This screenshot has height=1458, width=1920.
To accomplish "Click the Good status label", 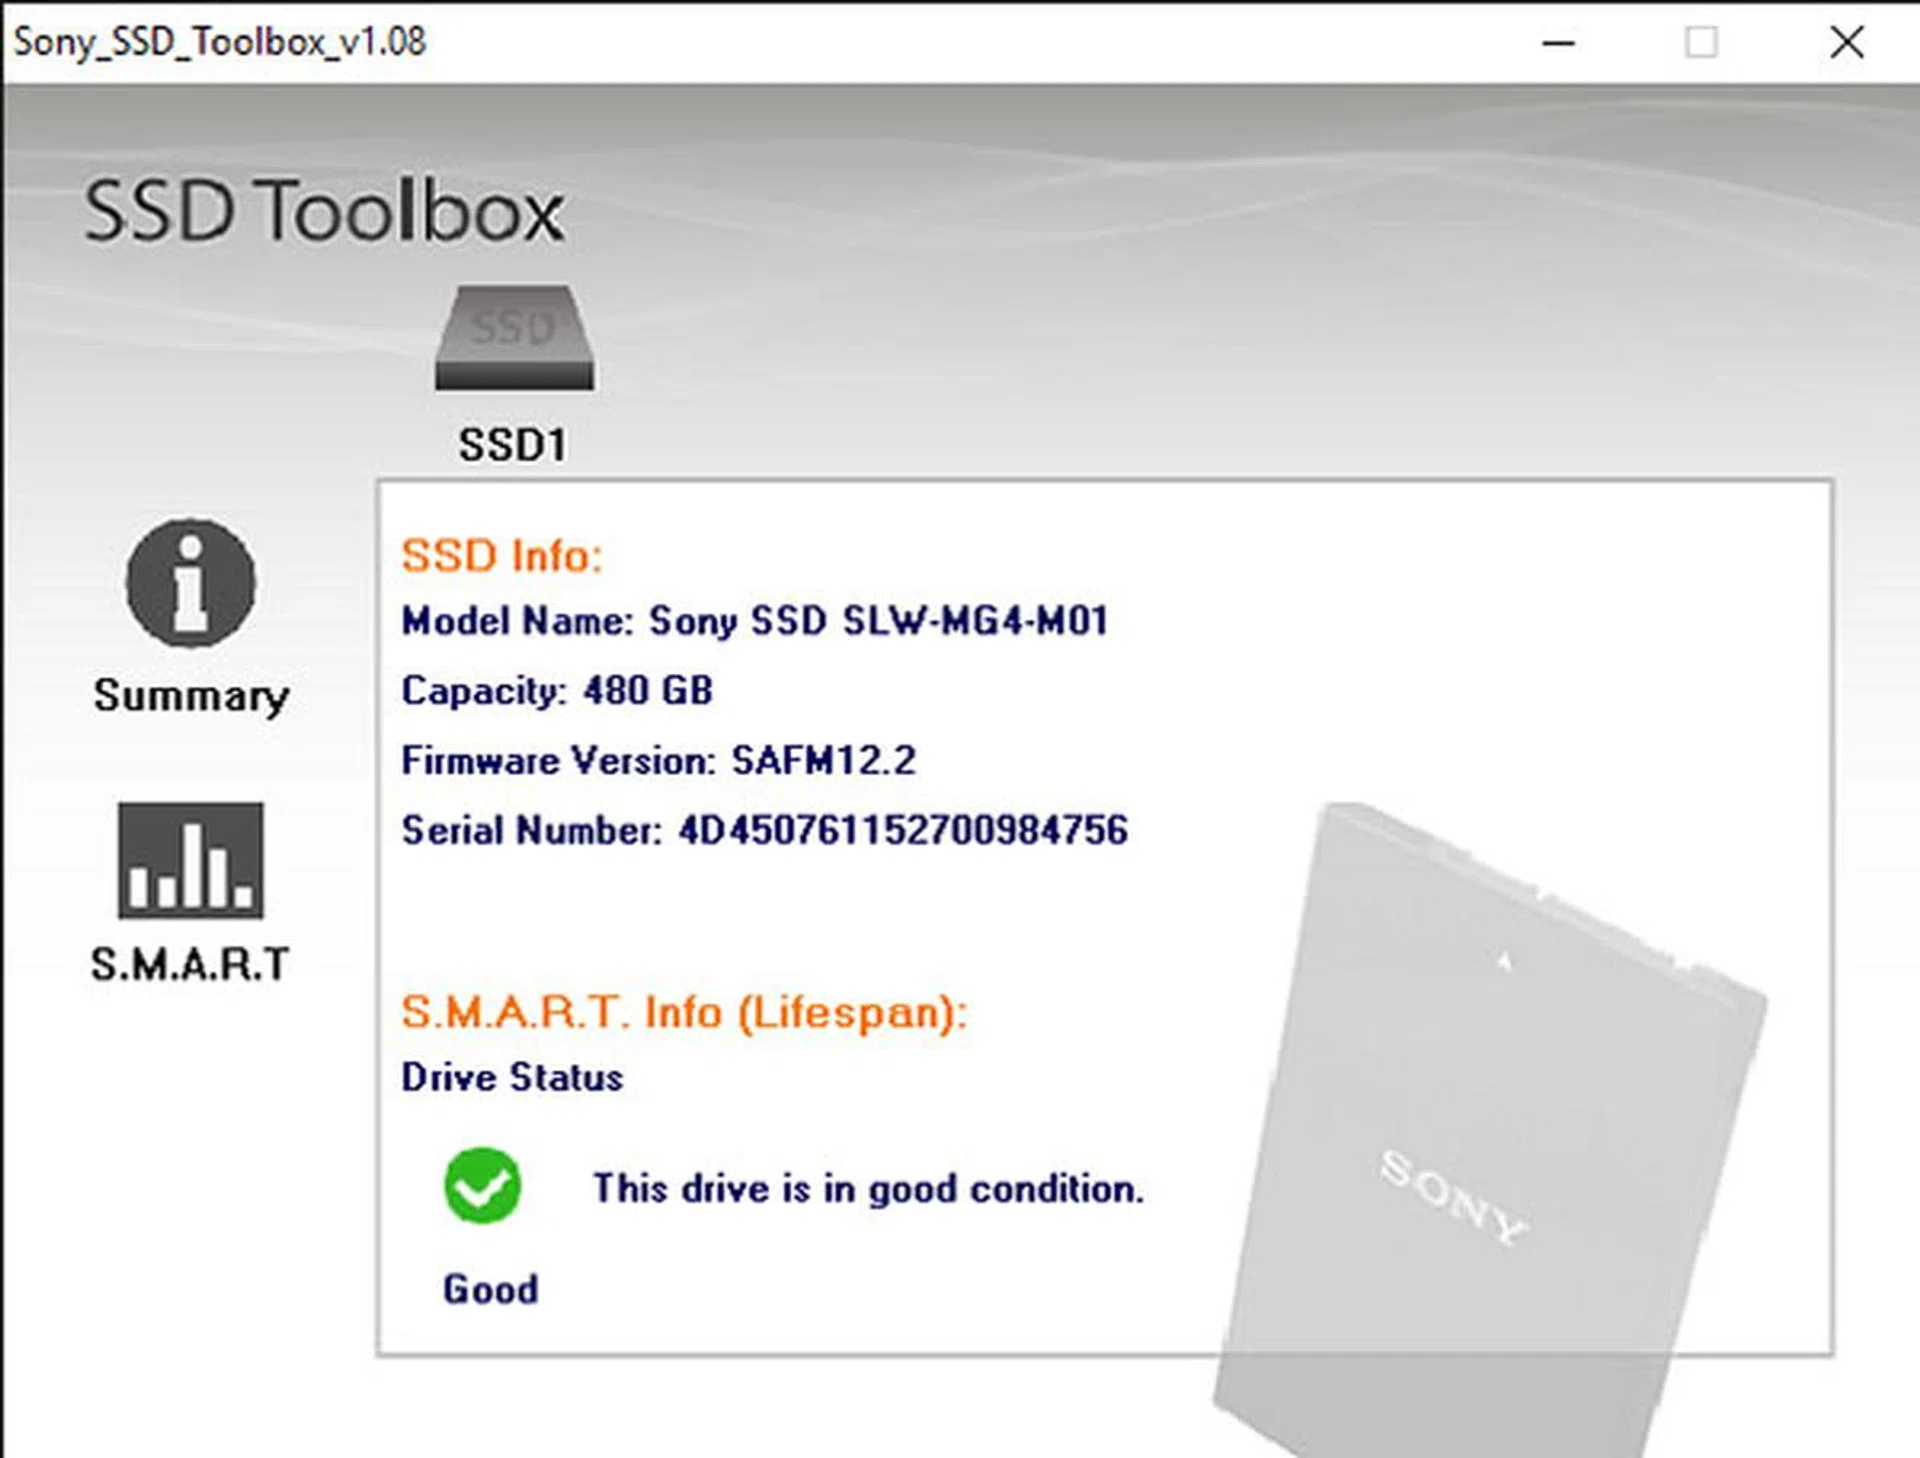I will (490, 1289).
